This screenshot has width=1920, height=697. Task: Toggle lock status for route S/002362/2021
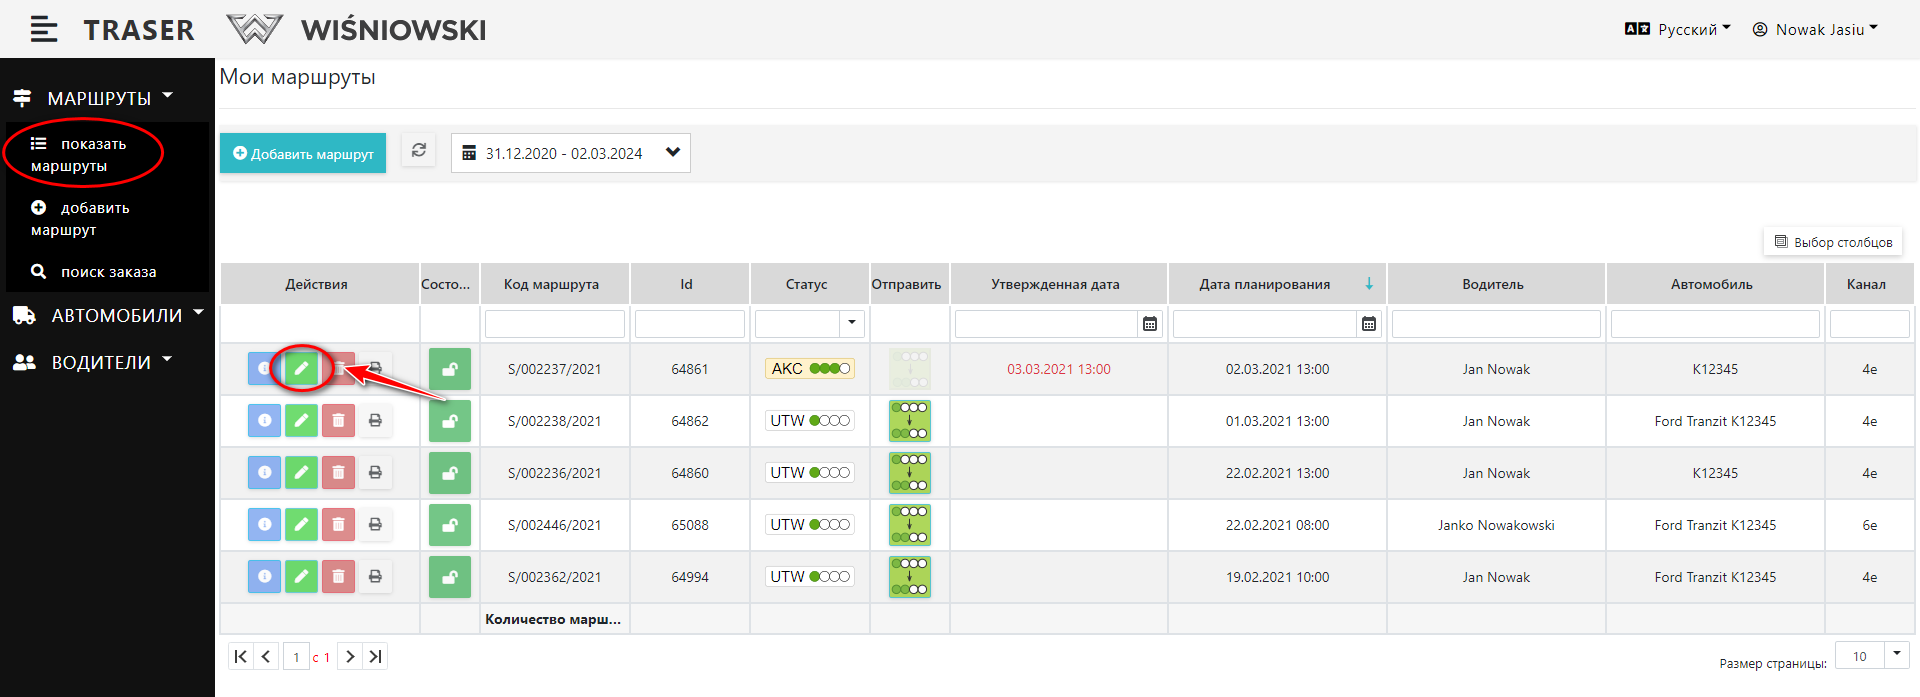pyautogui.click(x=450, y=577)
